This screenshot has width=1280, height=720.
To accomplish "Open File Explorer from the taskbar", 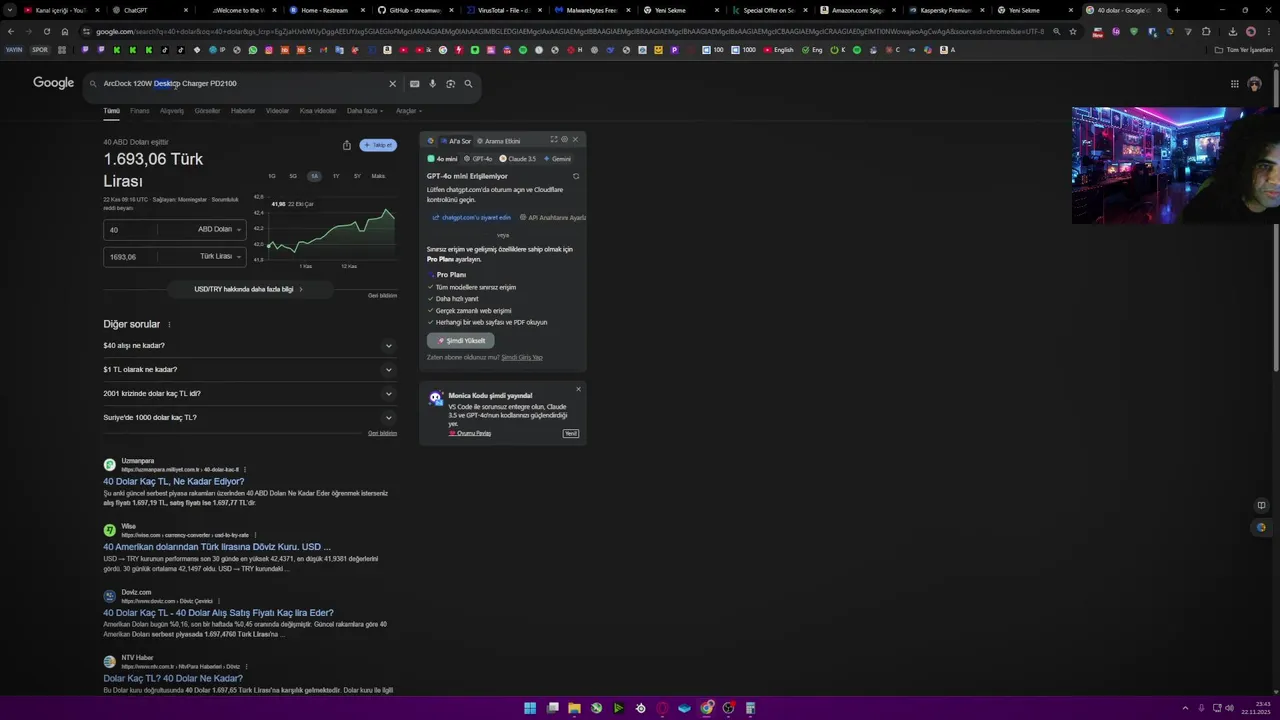I will [574, 708].
